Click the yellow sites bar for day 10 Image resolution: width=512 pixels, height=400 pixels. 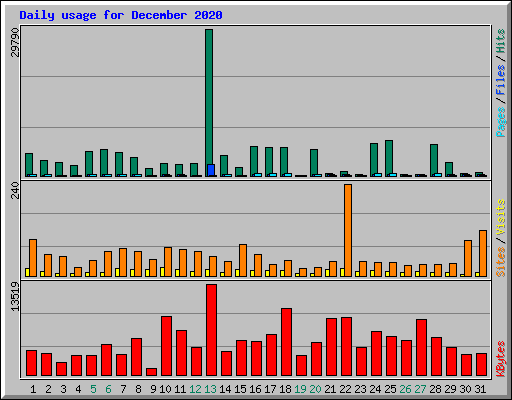click(162, 272)
